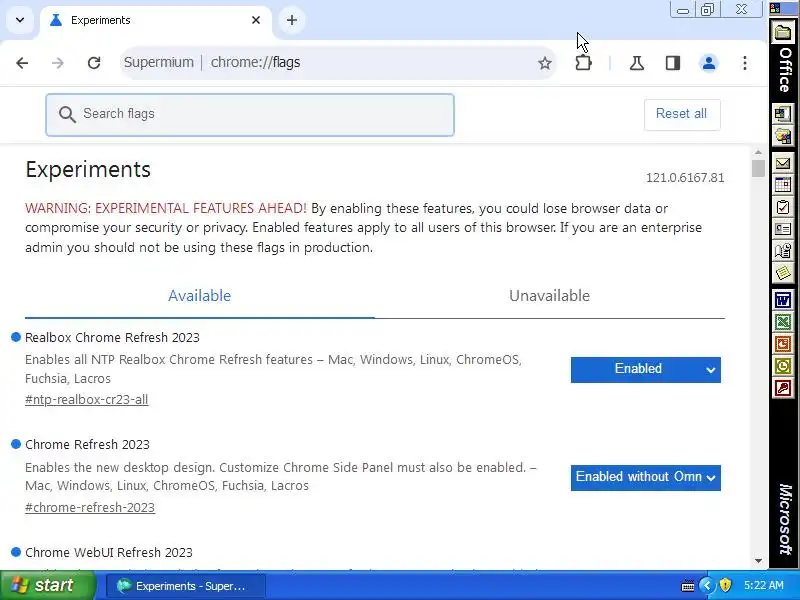Select the Experiments browser tab
Screen dimensions: 800x600
click(x=156, y=20)
